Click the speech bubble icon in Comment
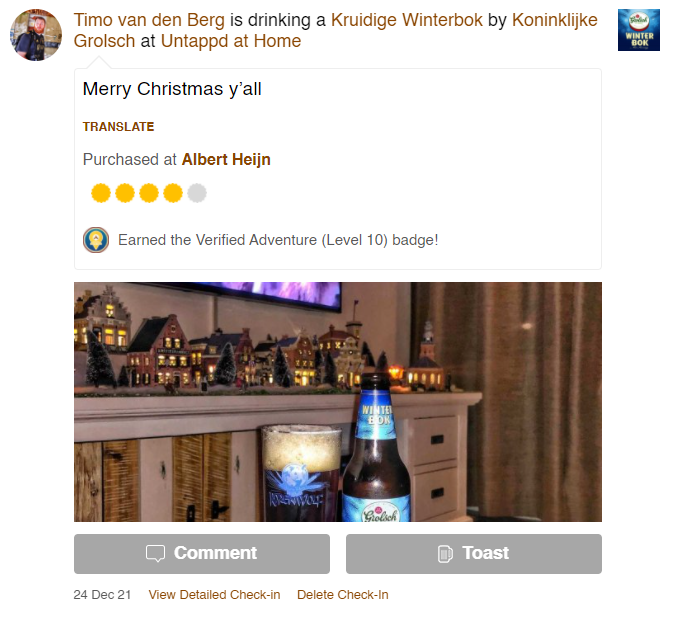The height and width of the screenshot is (618, 682). tap(155, 553)
